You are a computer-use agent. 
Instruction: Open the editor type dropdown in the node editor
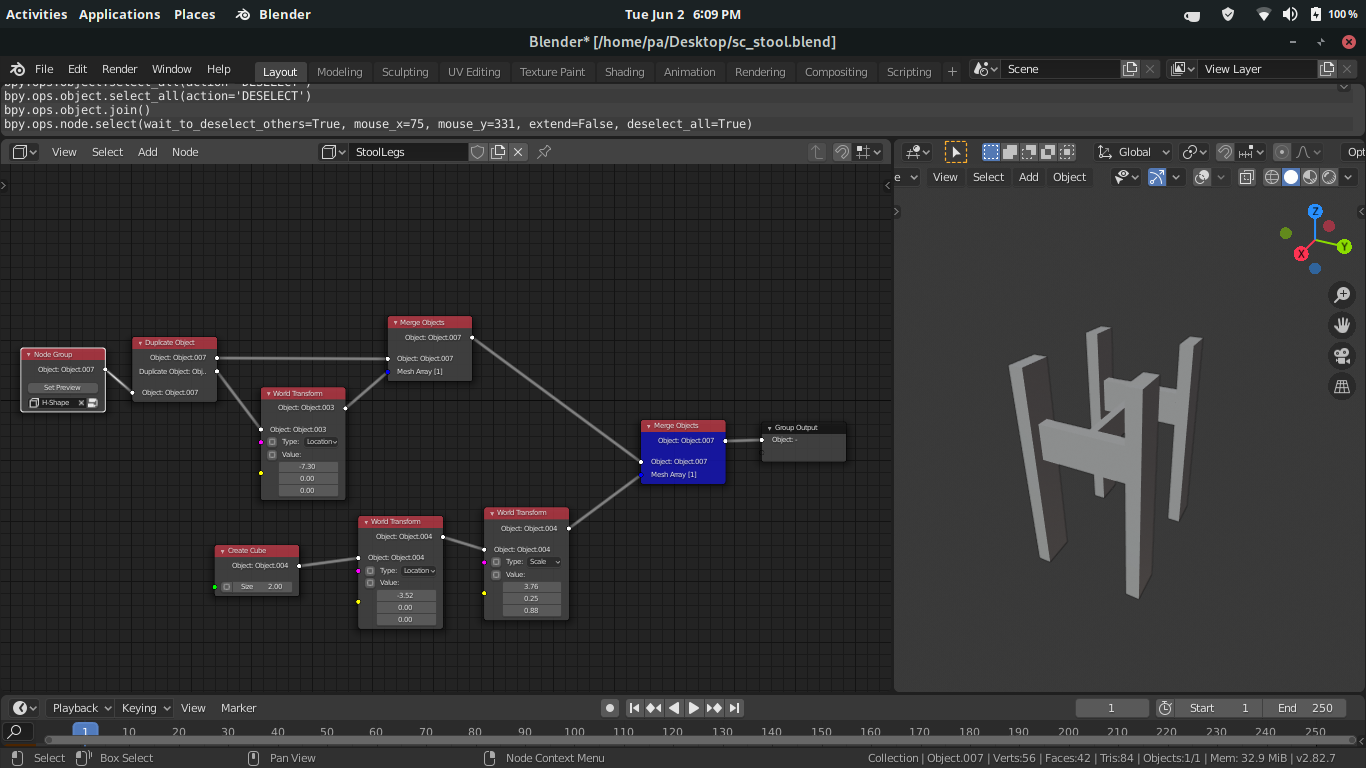pos(22,151)
